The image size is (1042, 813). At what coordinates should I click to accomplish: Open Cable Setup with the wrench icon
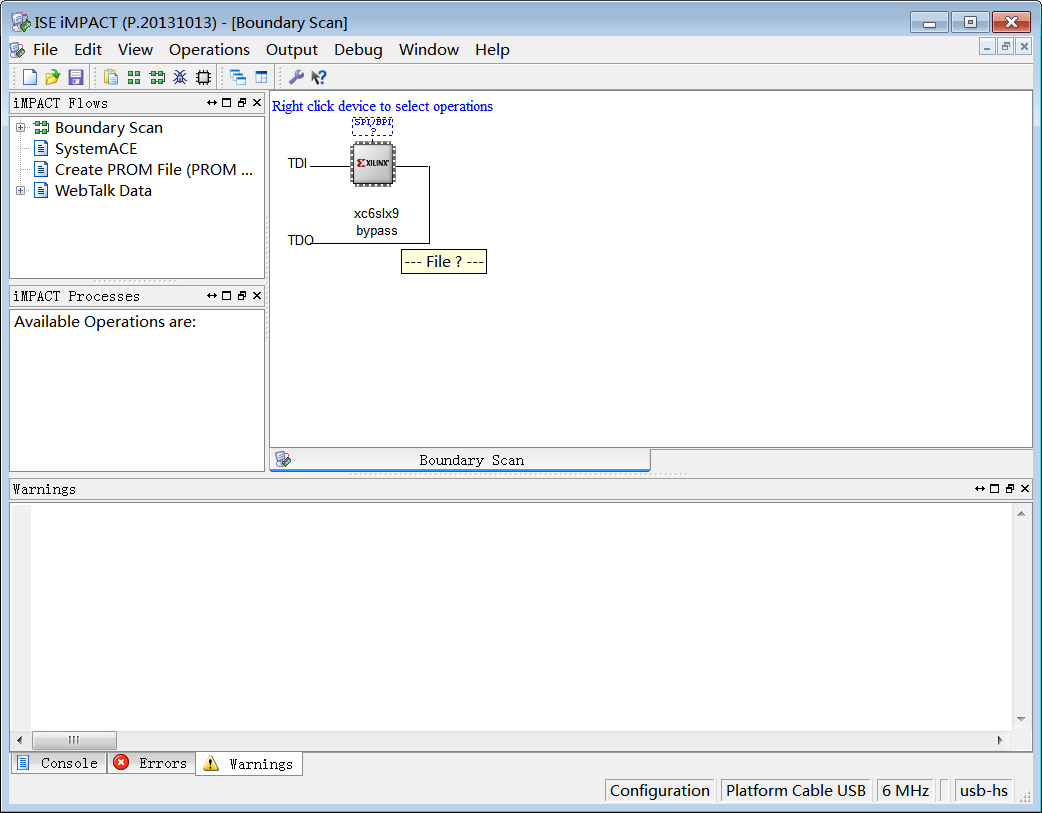click(297, 76)
